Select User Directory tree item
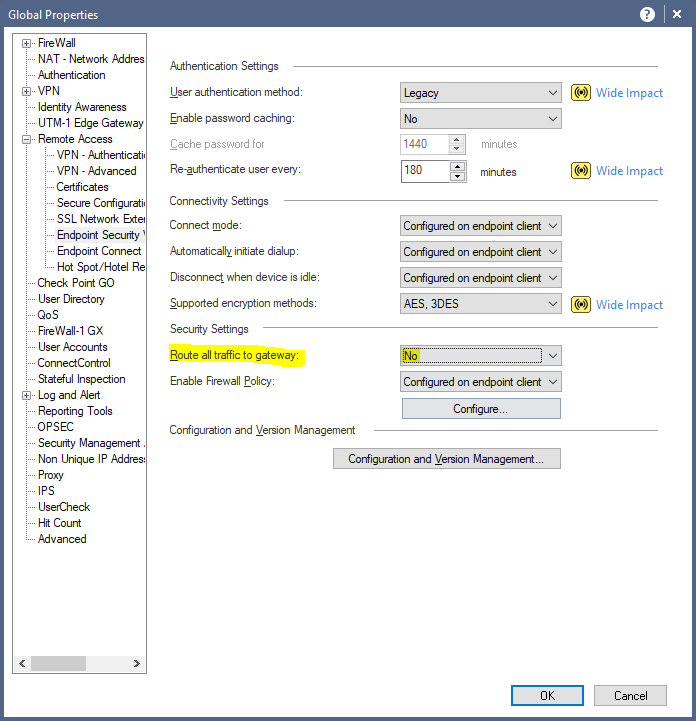 click(x=71, y=299)
